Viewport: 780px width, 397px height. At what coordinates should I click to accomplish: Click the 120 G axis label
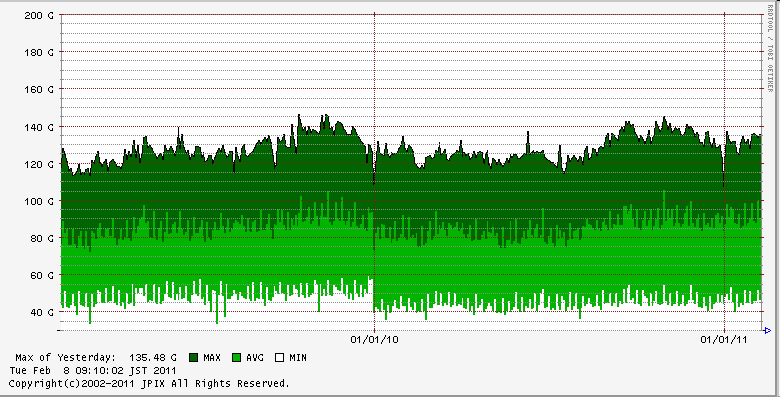(x=39, y=164)
